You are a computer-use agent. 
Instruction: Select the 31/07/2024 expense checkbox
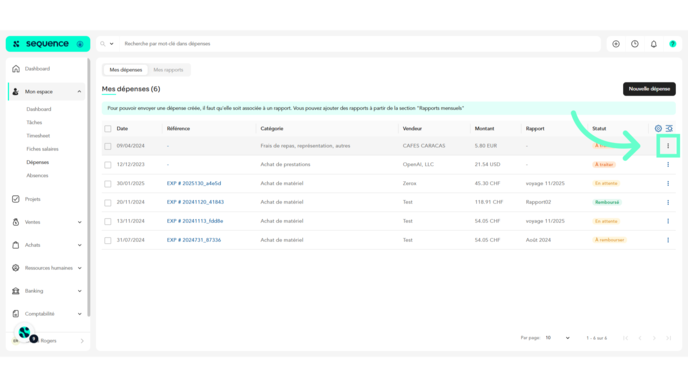[108, 240]
